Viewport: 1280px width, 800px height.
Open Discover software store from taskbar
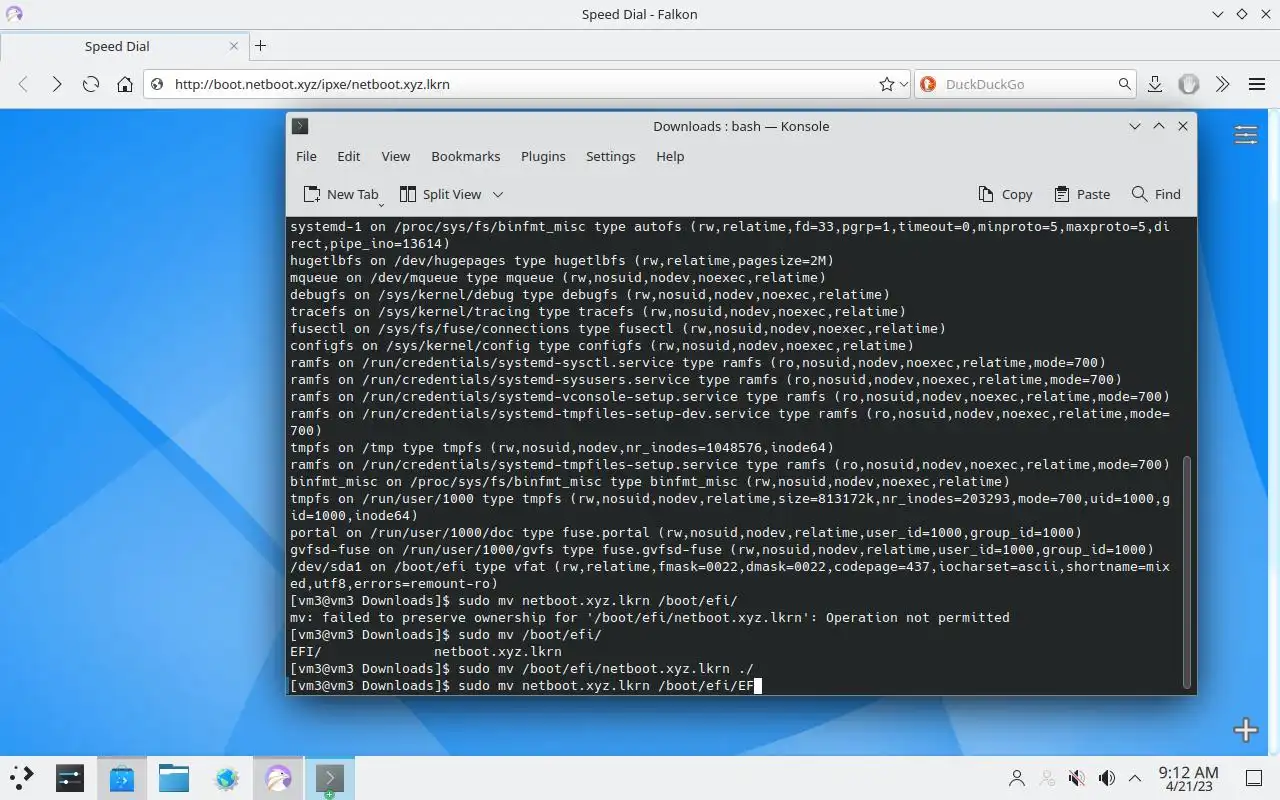click(122, 778)
